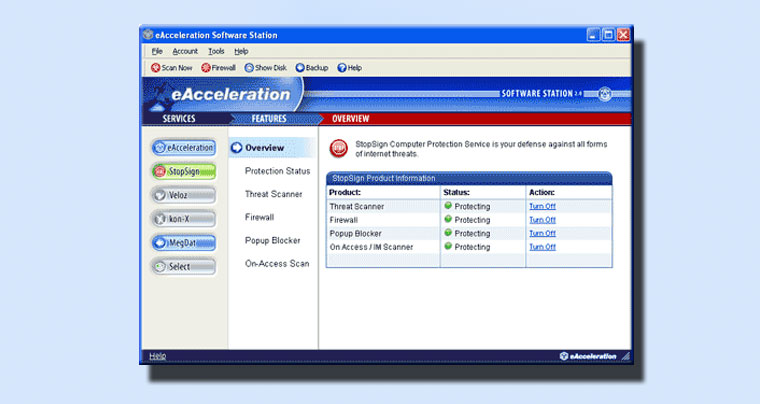This screenshot has height=404, width=760.
Task: Click the Help link in status bar
Action: click(158, 356)
